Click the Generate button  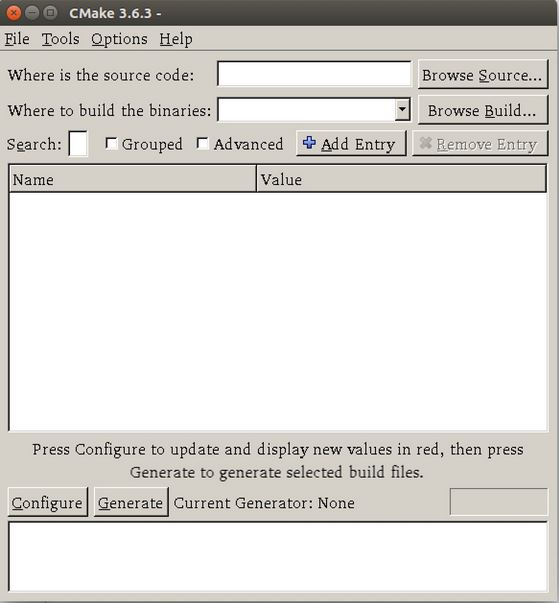[x=131, y=502]
